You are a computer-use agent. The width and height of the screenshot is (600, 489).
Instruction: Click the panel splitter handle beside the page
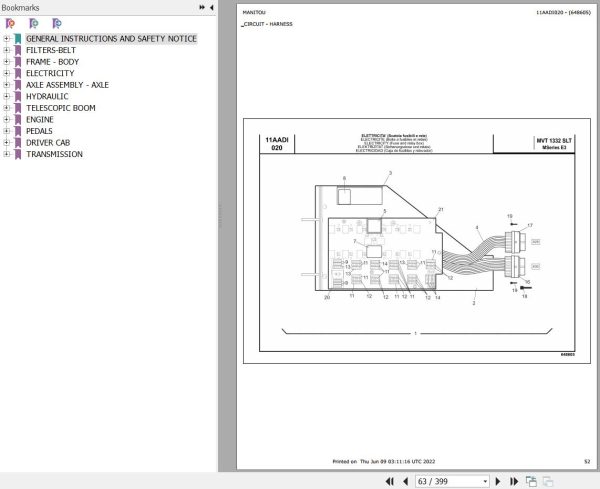pos(220,216)
